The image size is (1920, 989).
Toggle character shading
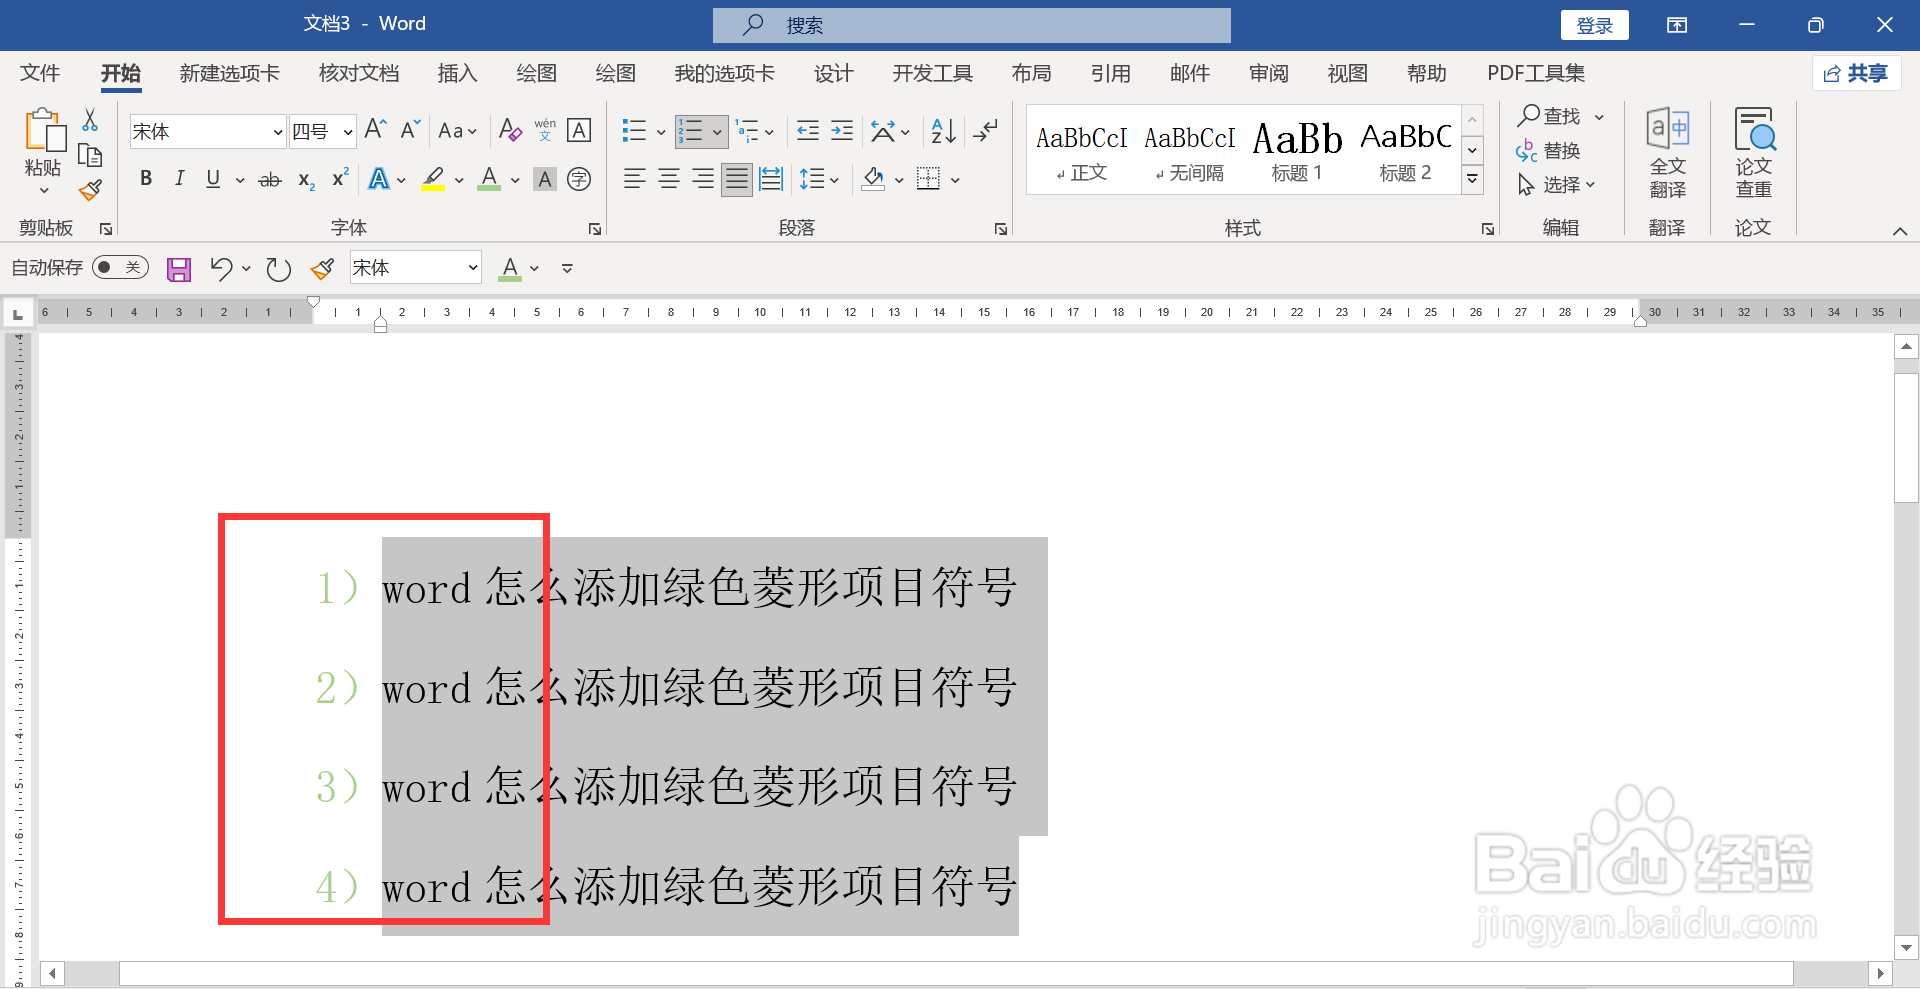point(545,180)
